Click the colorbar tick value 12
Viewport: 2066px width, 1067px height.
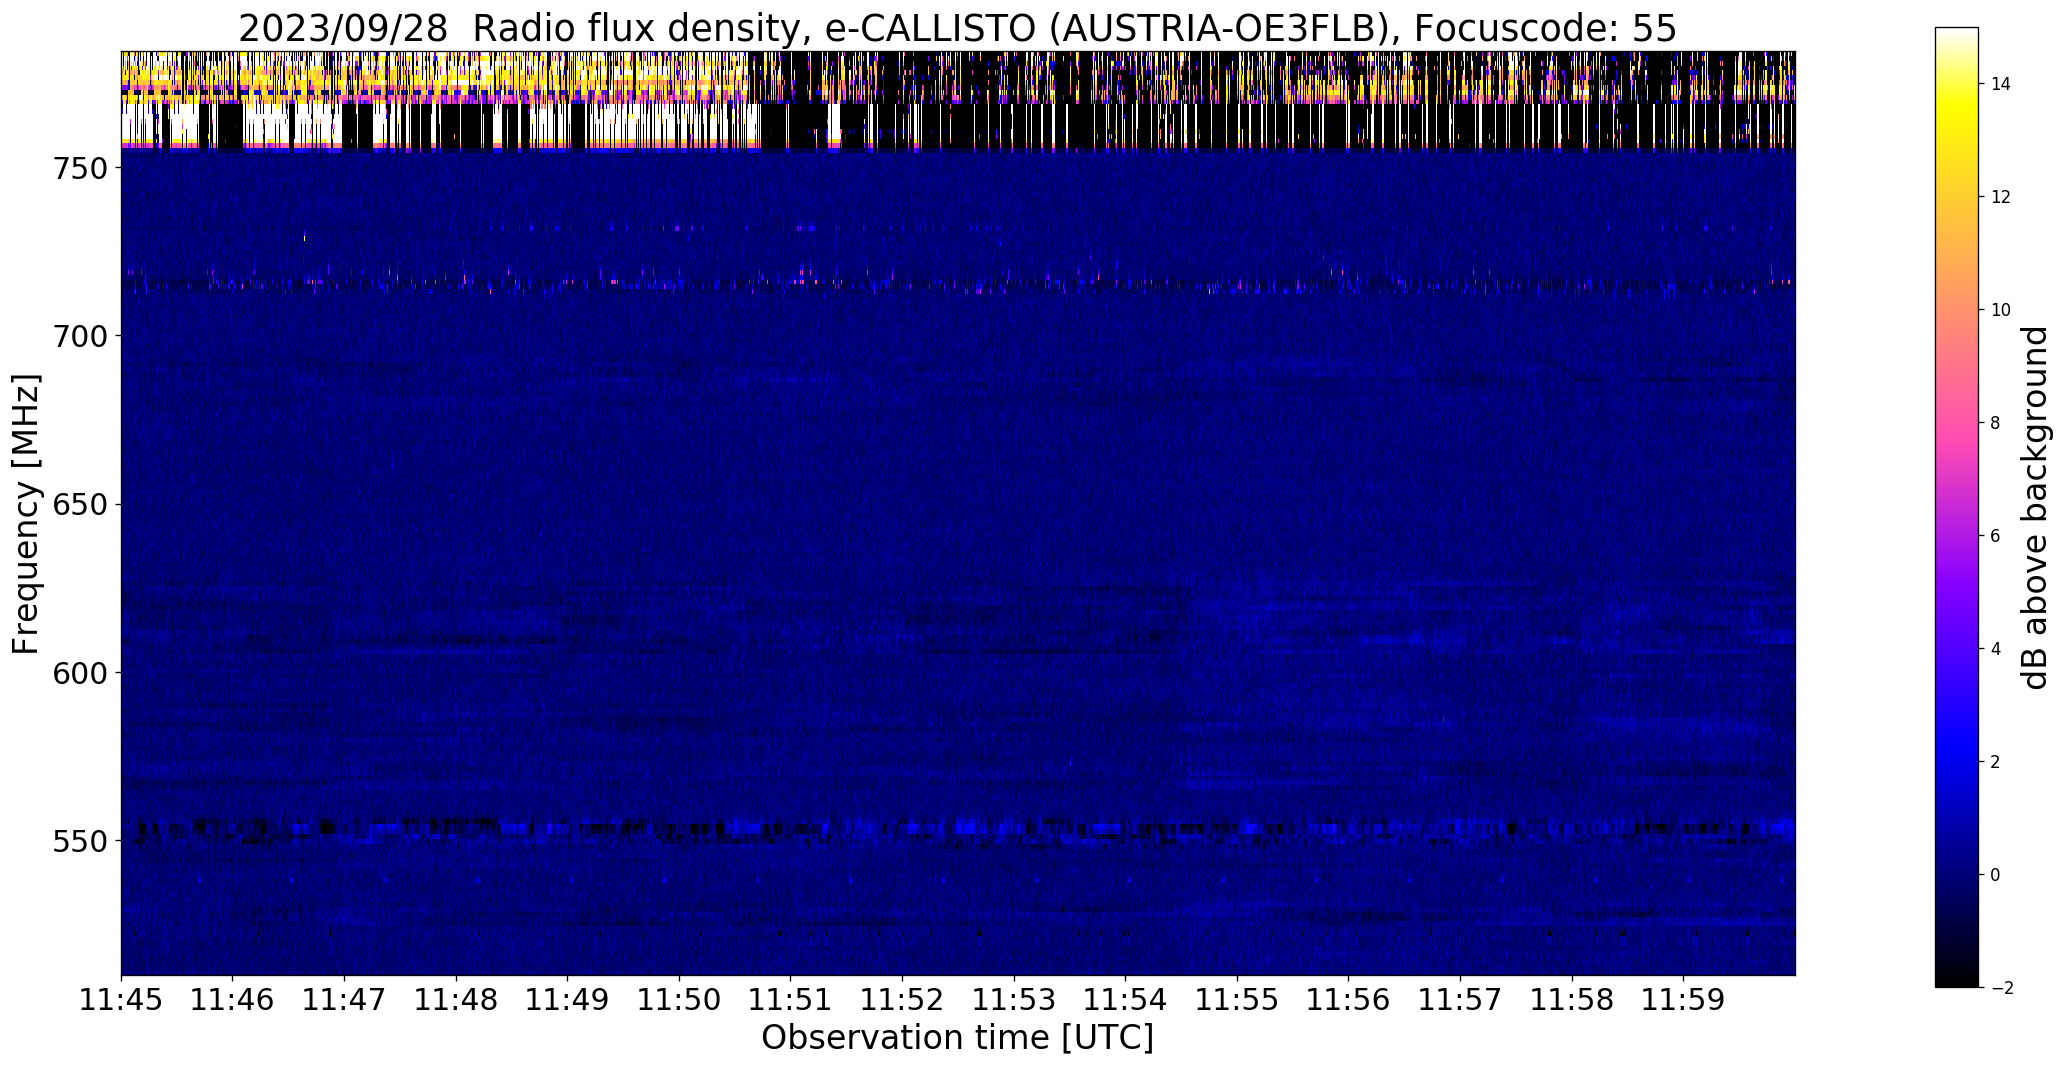point(2001,197)
